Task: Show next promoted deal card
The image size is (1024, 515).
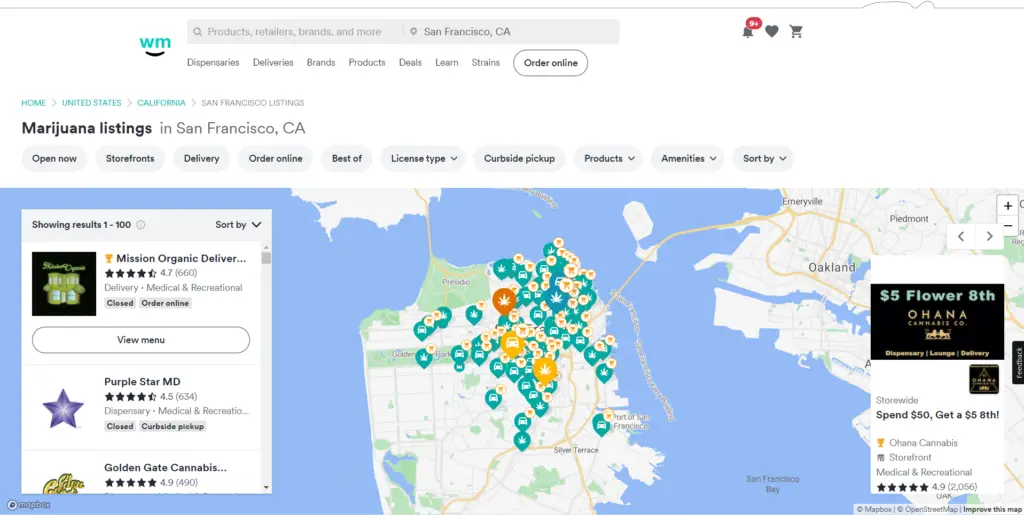Action: (989, 236)
